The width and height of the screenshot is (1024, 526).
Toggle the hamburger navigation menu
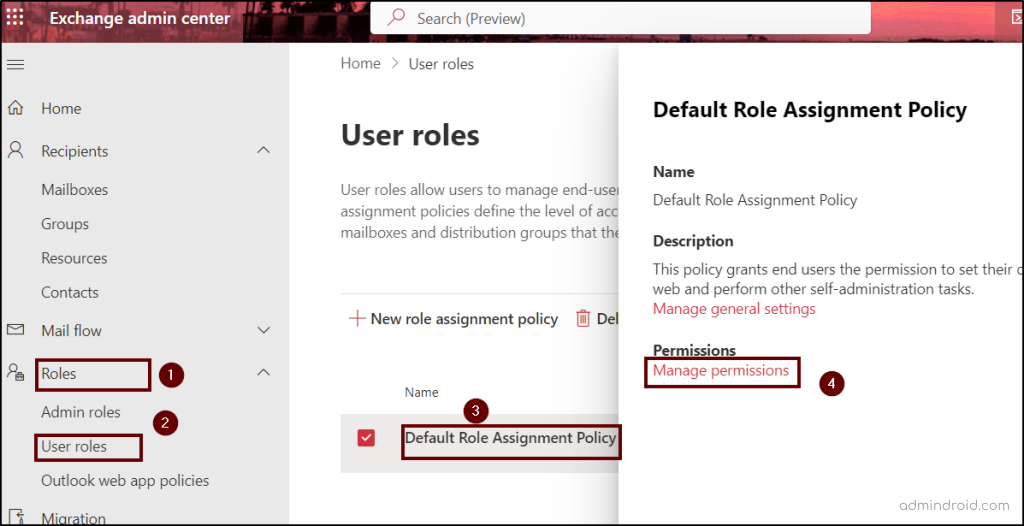15,64
